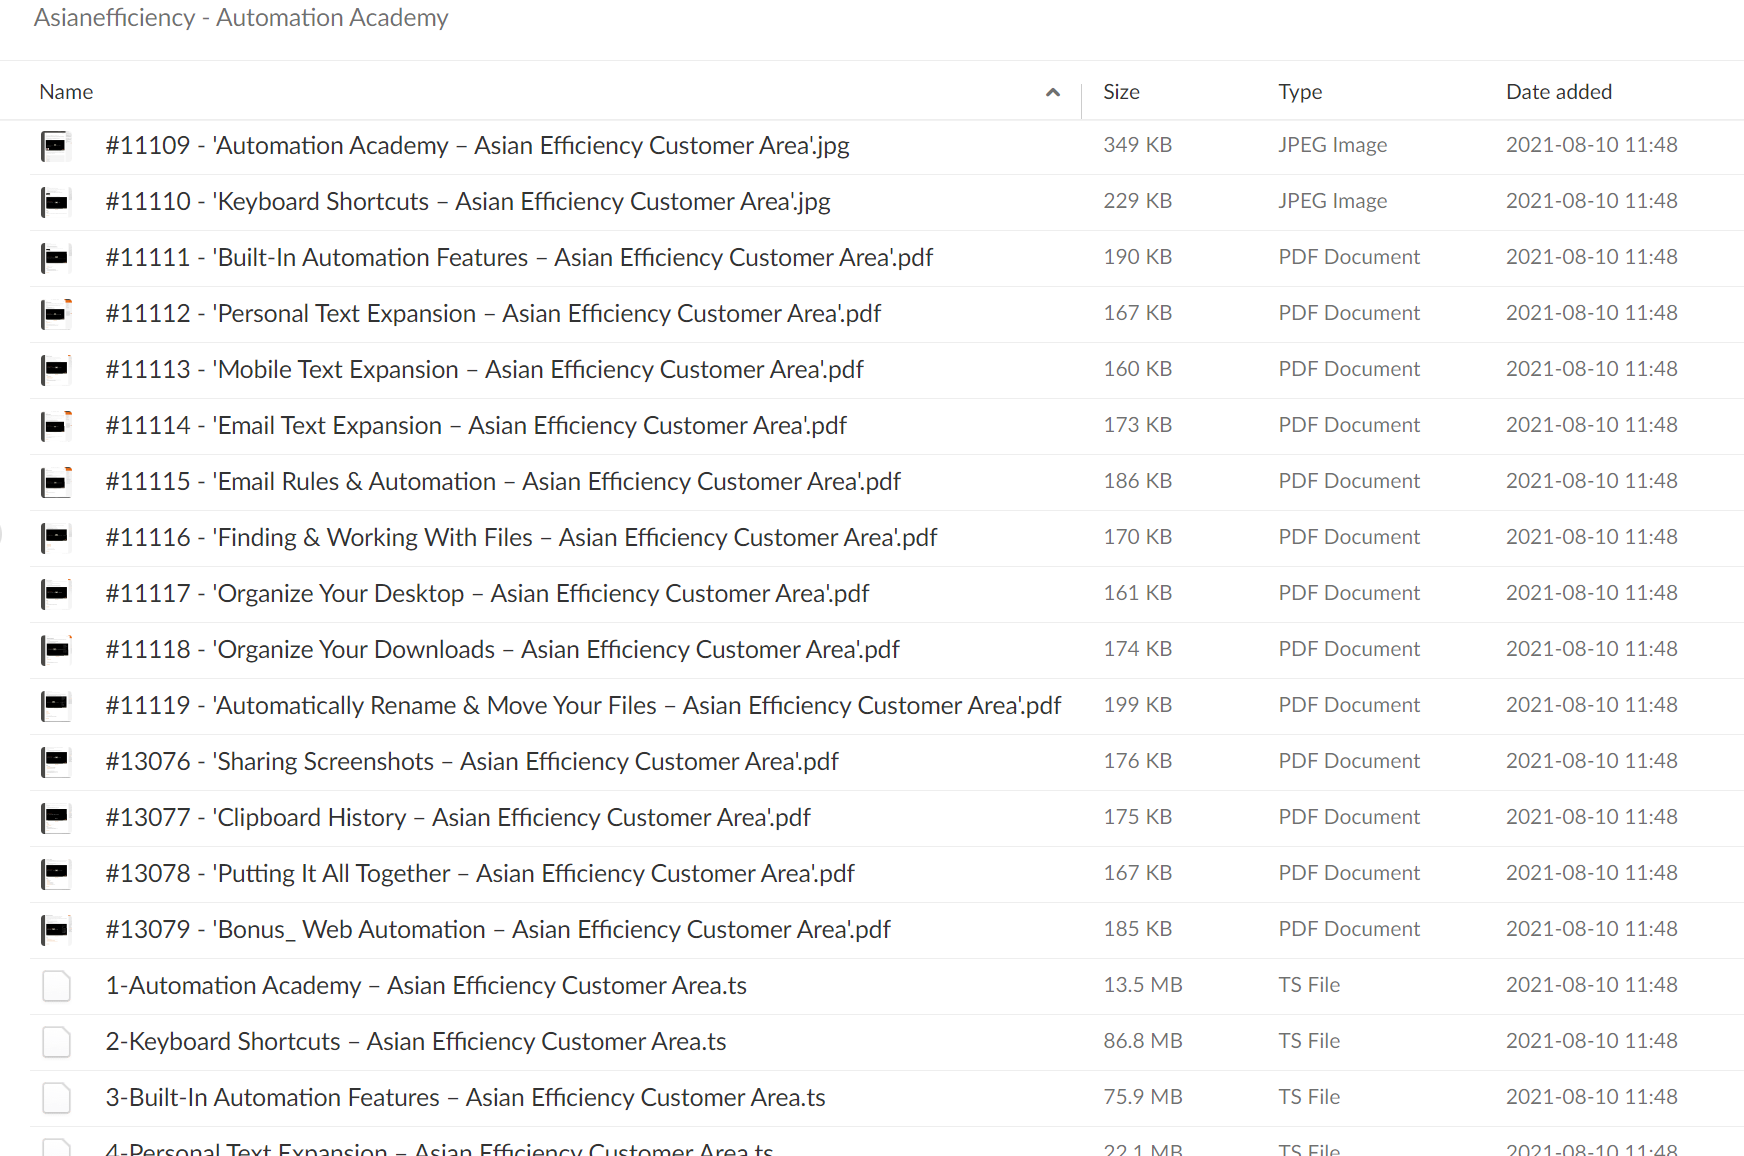
Task: Click the date added in the #13079 row
Action: click(1592, 929)
